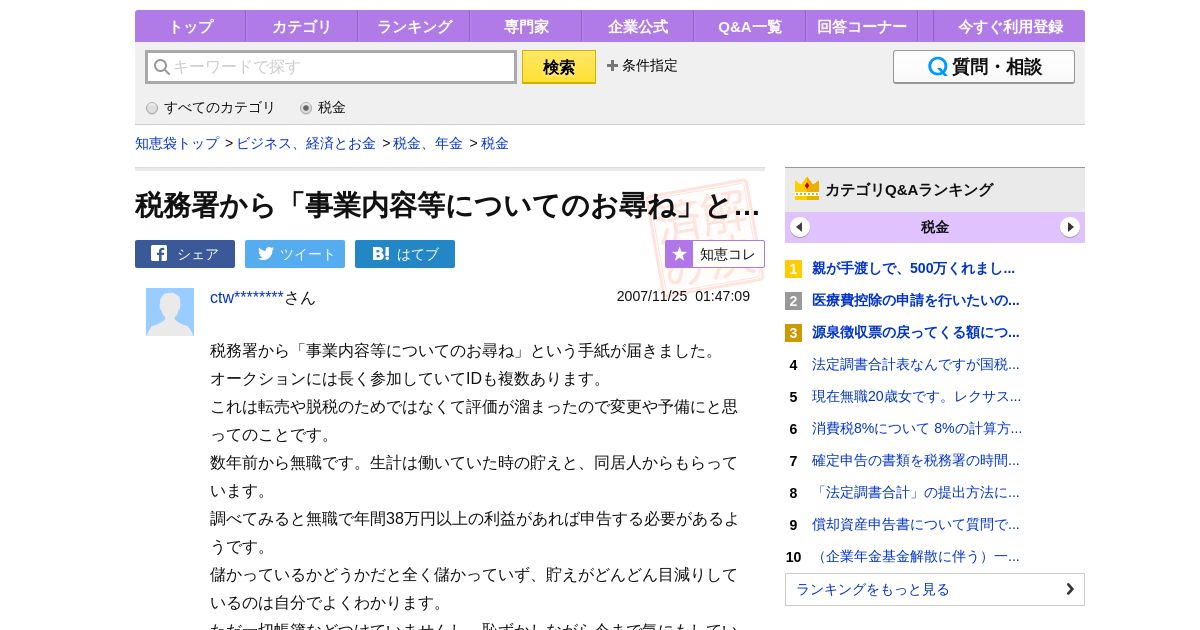Open ranking 7 確定申告の書類 link

(x=916, y=460)
